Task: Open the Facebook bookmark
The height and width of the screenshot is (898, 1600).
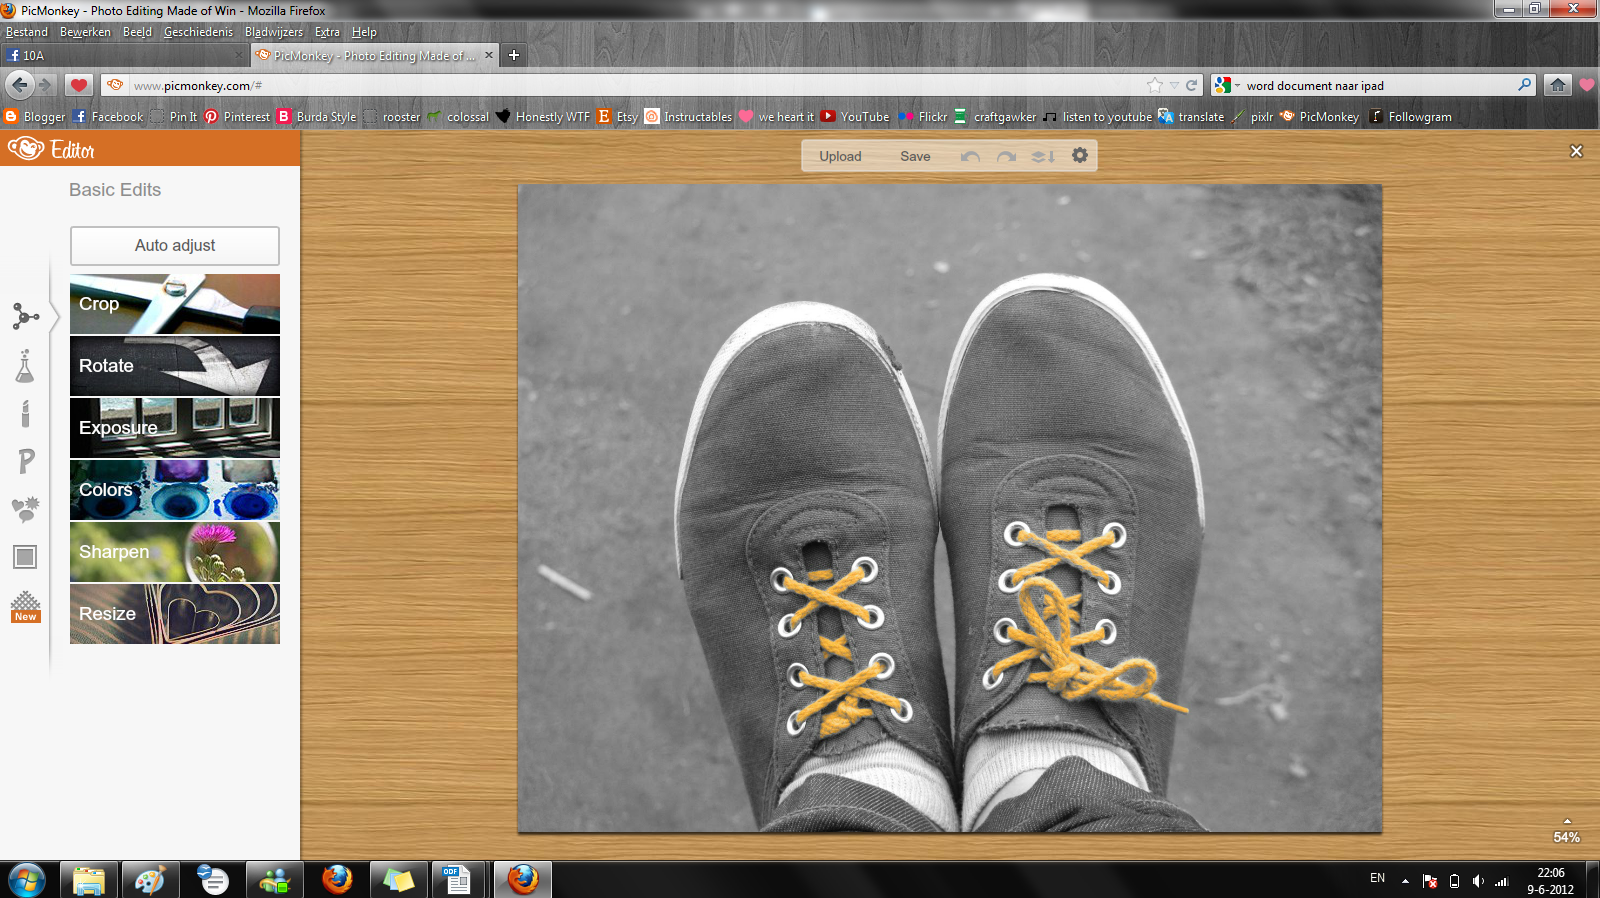Action: [x=107, y=117]
